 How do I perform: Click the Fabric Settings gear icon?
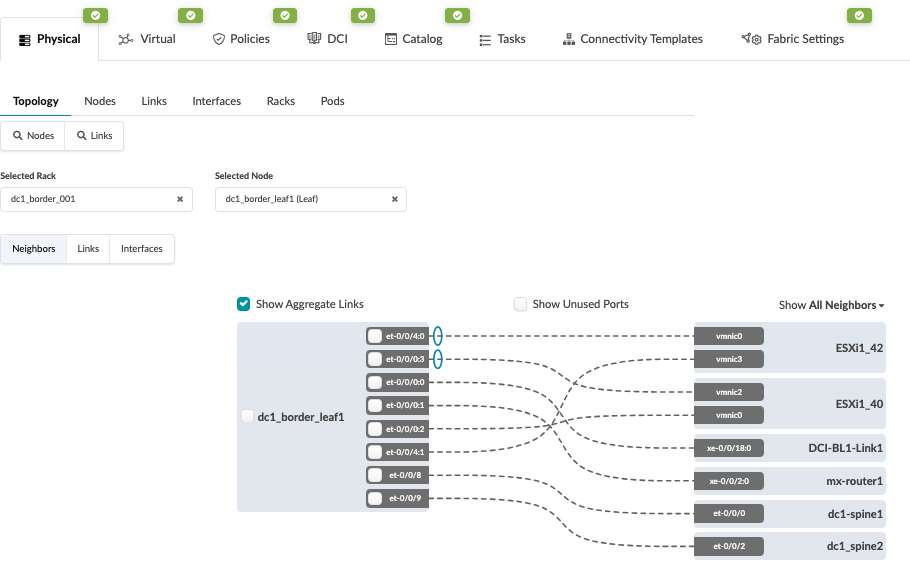click(x=752, y=39)
